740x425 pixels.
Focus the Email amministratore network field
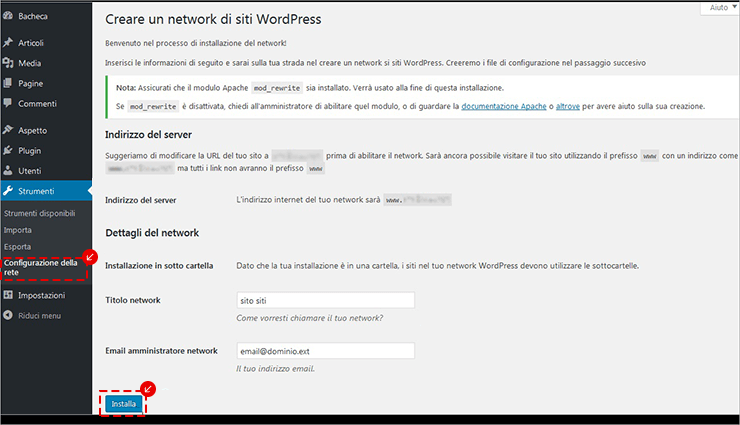pyautogui.click(x=325, y=351)
